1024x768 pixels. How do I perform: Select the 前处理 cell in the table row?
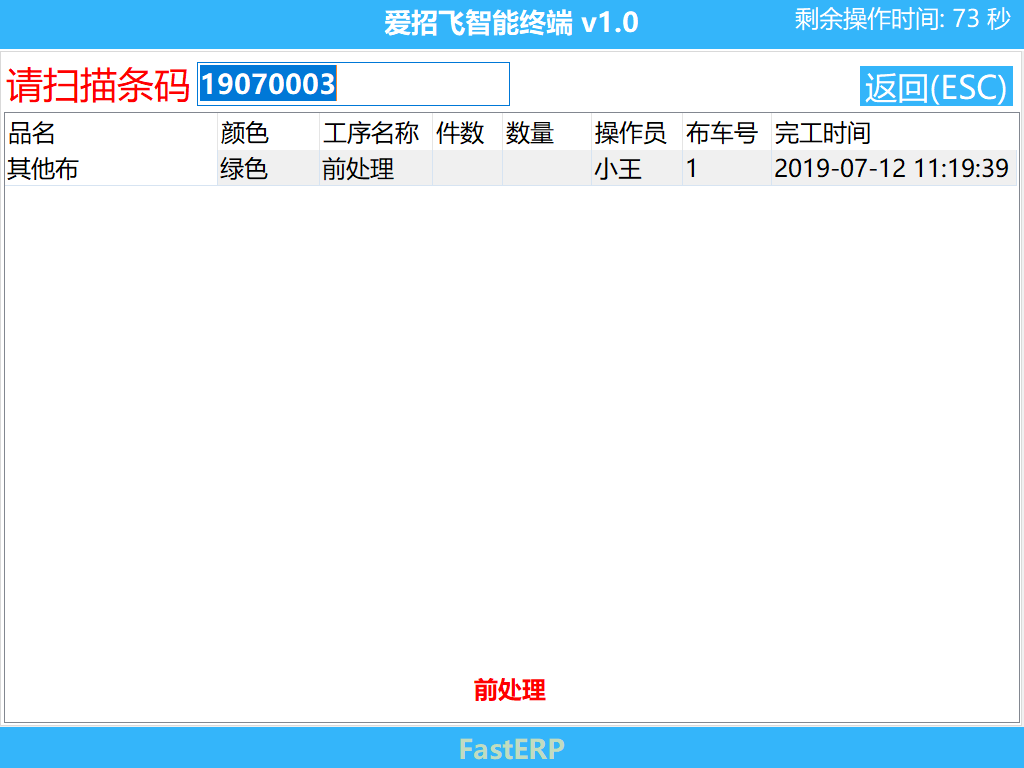[376, 168]
